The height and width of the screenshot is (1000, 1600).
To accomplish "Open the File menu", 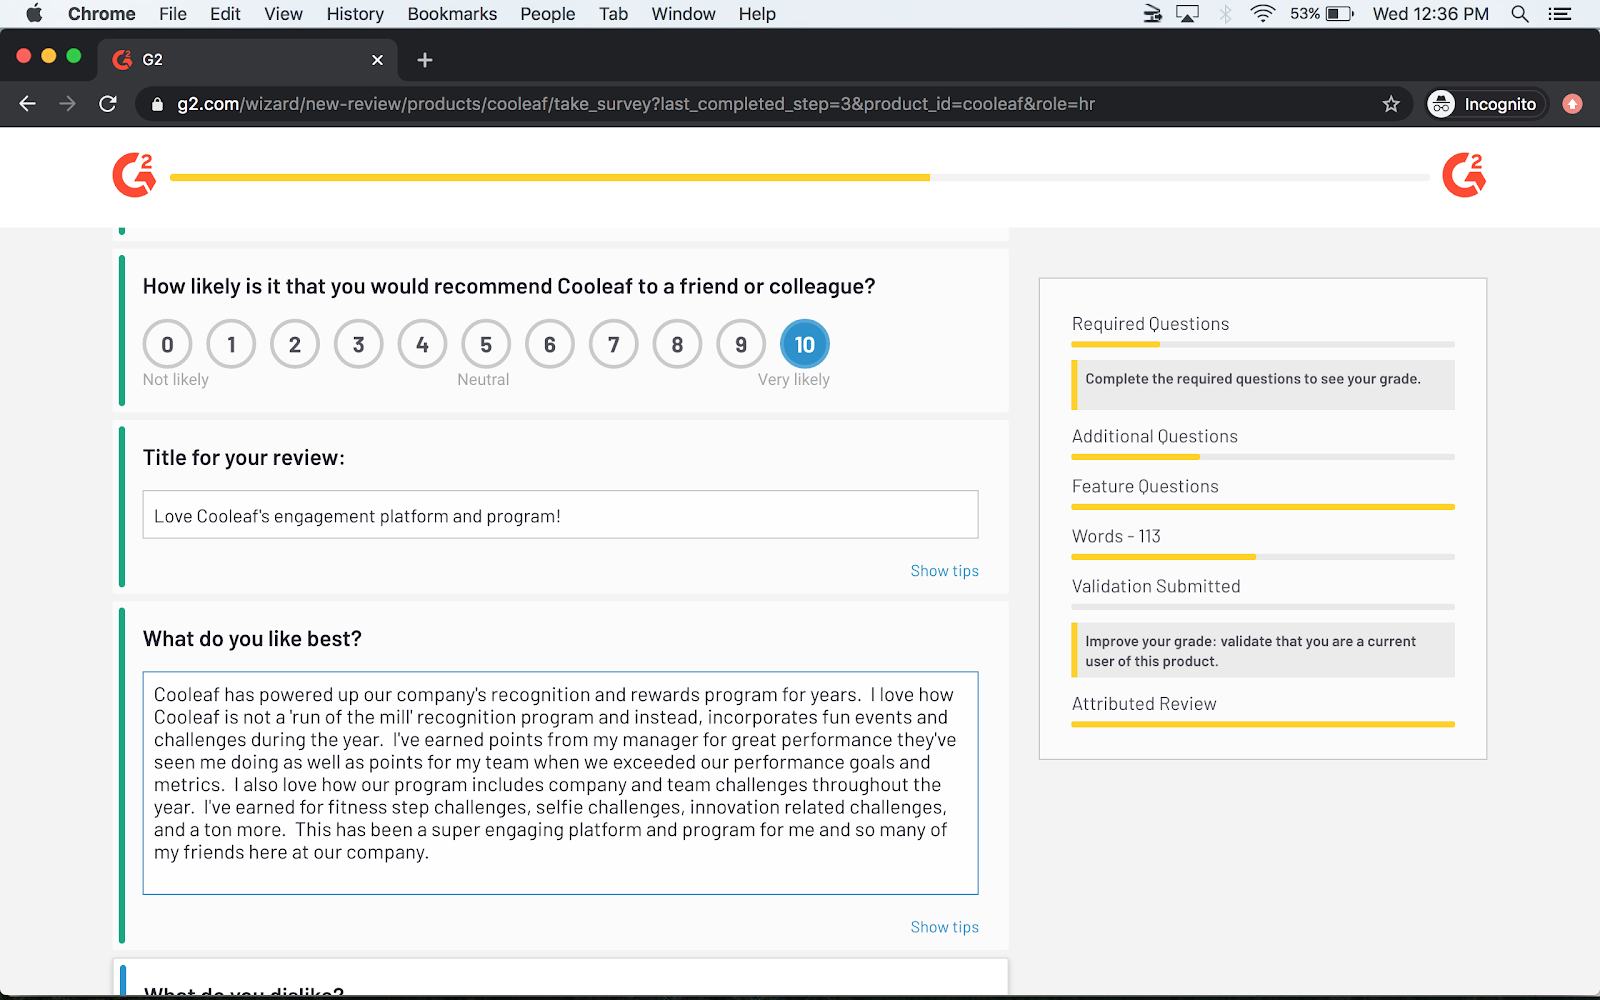I will coord(173,14).
